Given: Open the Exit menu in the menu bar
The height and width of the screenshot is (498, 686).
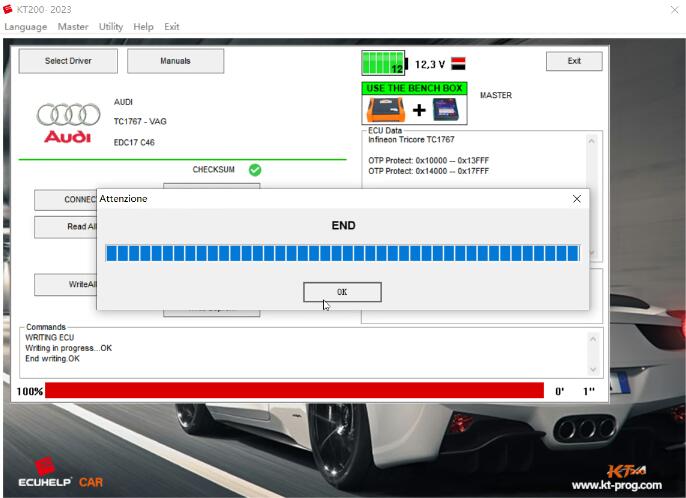Looking at the screenshot, I should (172, 27).
